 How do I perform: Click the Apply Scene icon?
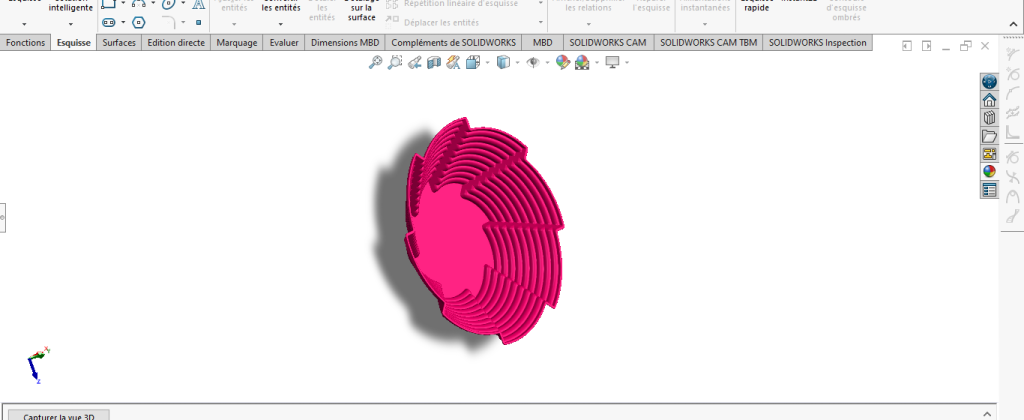[582, 63]
